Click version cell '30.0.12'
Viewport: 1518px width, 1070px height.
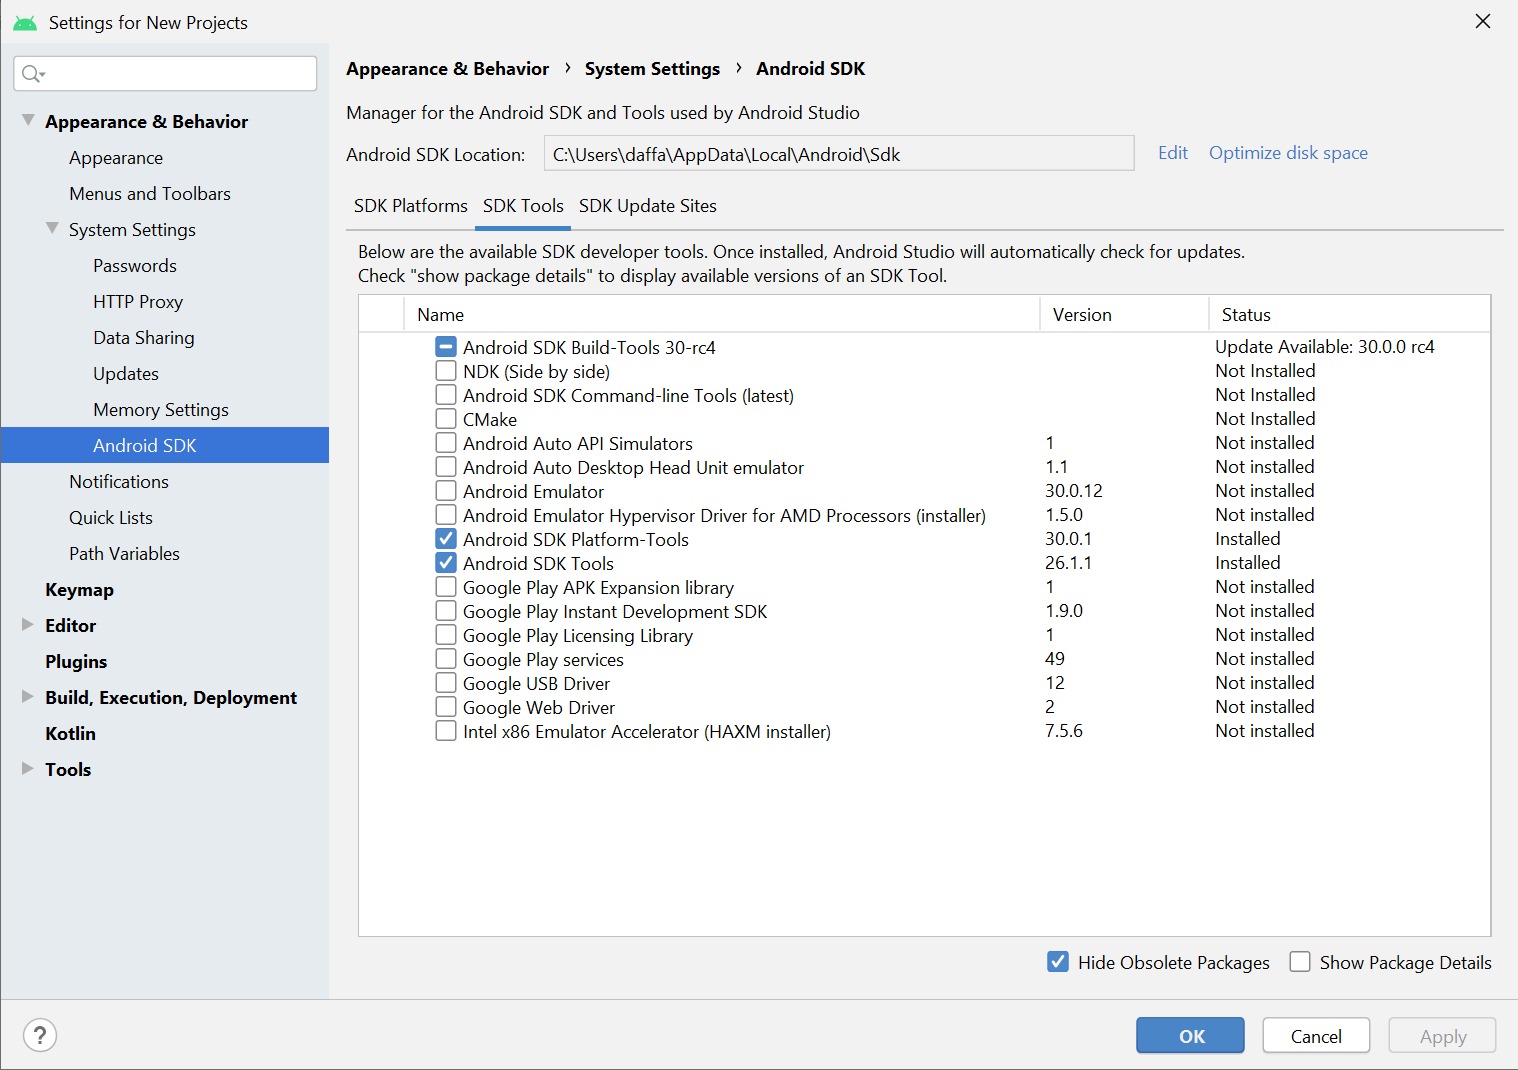1074,491
